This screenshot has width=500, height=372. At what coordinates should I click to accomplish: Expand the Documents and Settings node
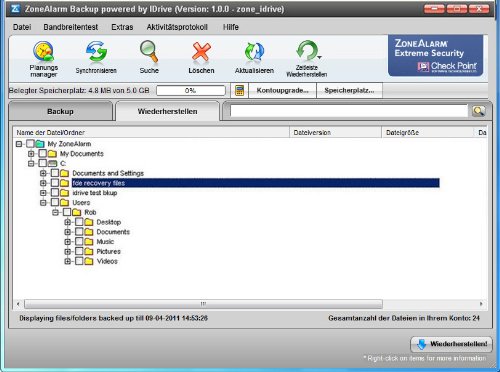point(43,173)
